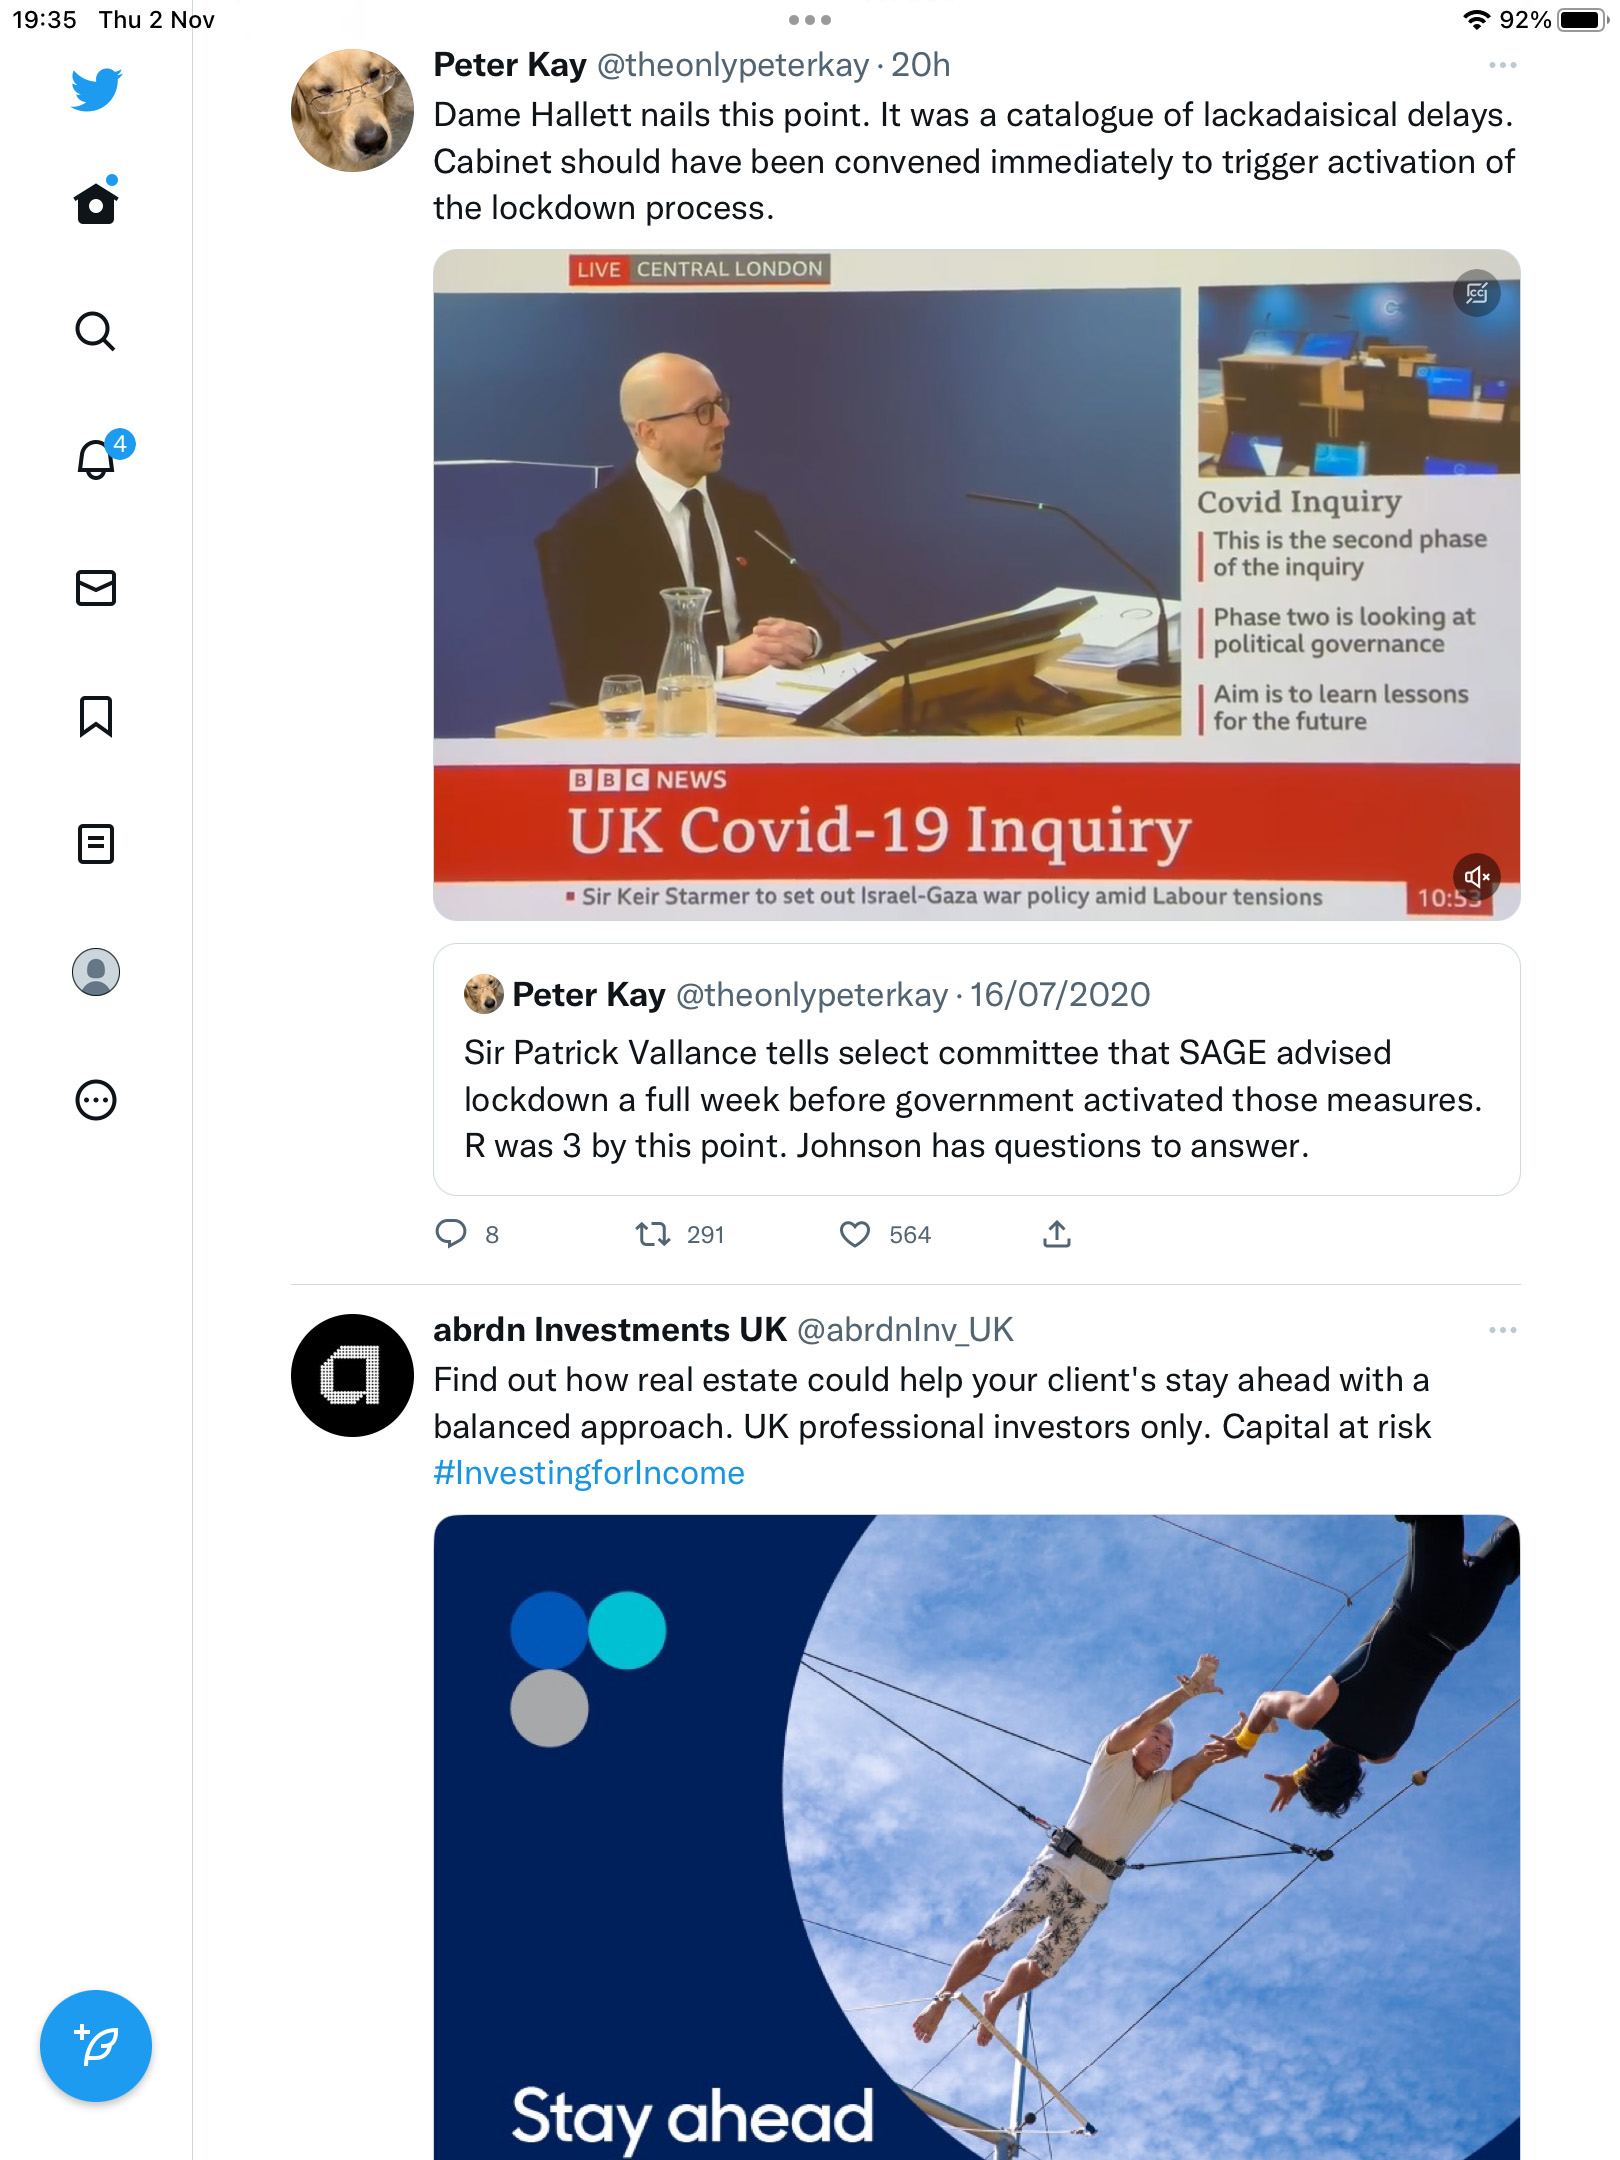
Task: Compose a new tweet with floating button
Action: (x=96, y=2046)
